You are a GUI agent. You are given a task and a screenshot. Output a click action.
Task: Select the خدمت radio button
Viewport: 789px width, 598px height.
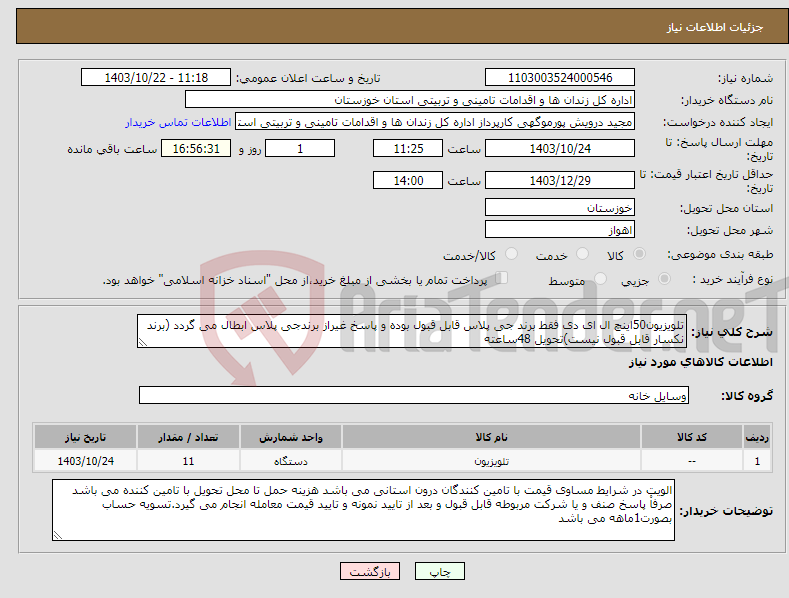click(x=582, y=254)
